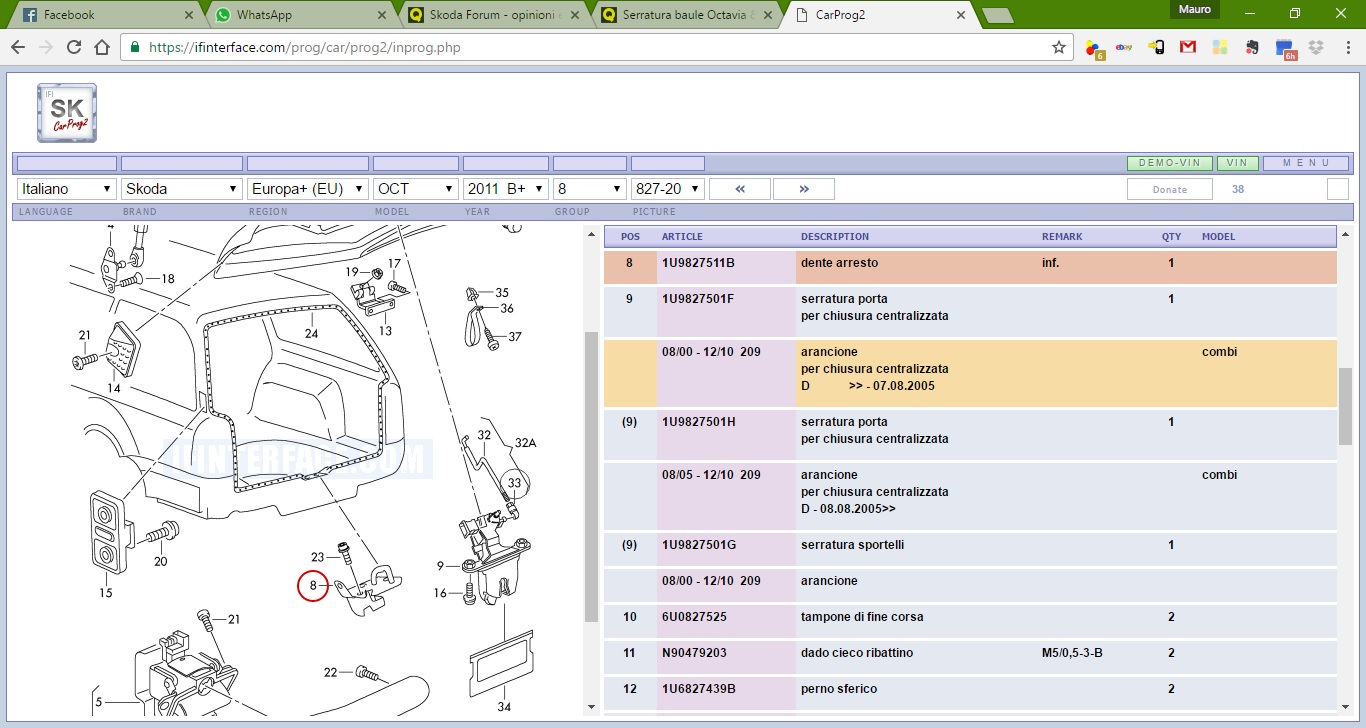This screenshot has width=1366, height=728.
Task: Click the 'perno sferico' description
Action: [x=839, y=689]
